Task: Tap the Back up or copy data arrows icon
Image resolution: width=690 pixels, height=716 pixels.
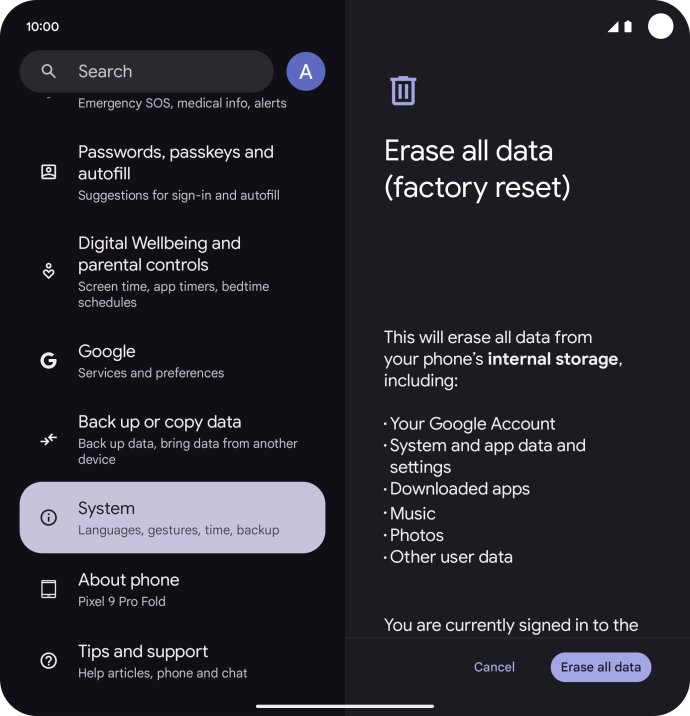Action: 49,440
